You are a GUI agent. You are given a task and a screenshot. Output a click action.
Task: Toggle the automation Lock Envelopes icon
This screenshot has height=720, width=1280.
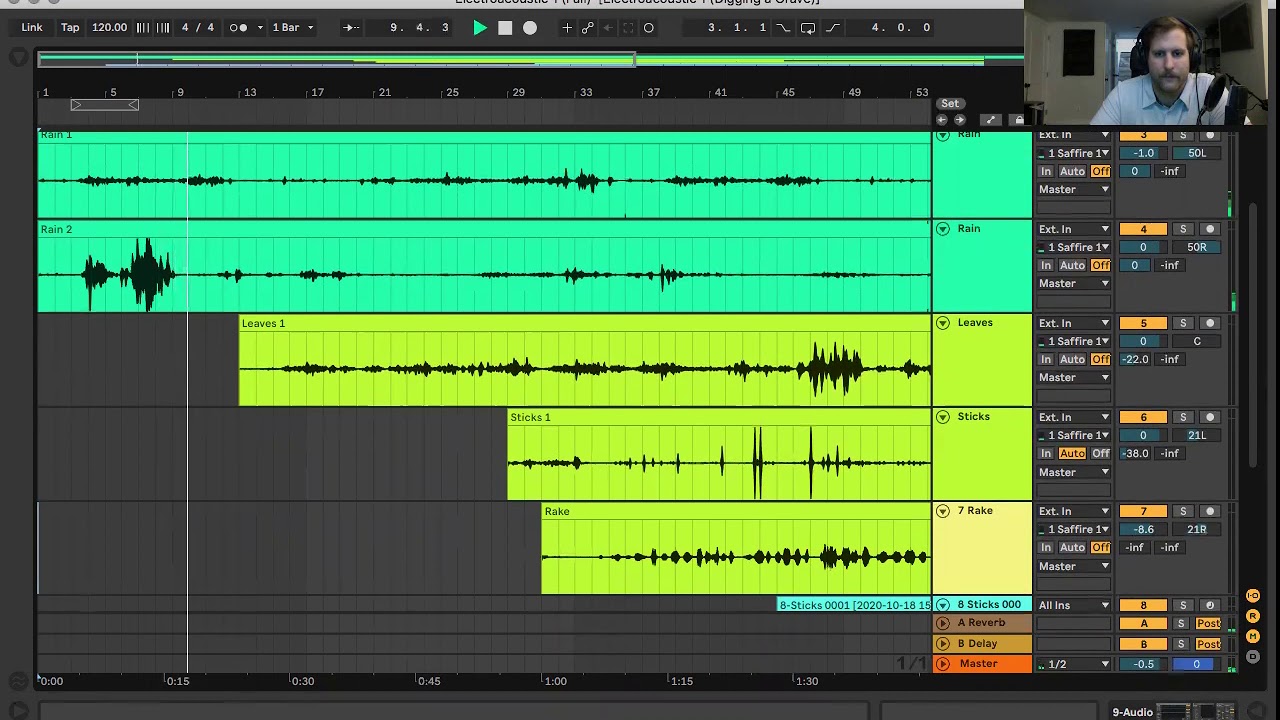click(x=1019, y=120)
